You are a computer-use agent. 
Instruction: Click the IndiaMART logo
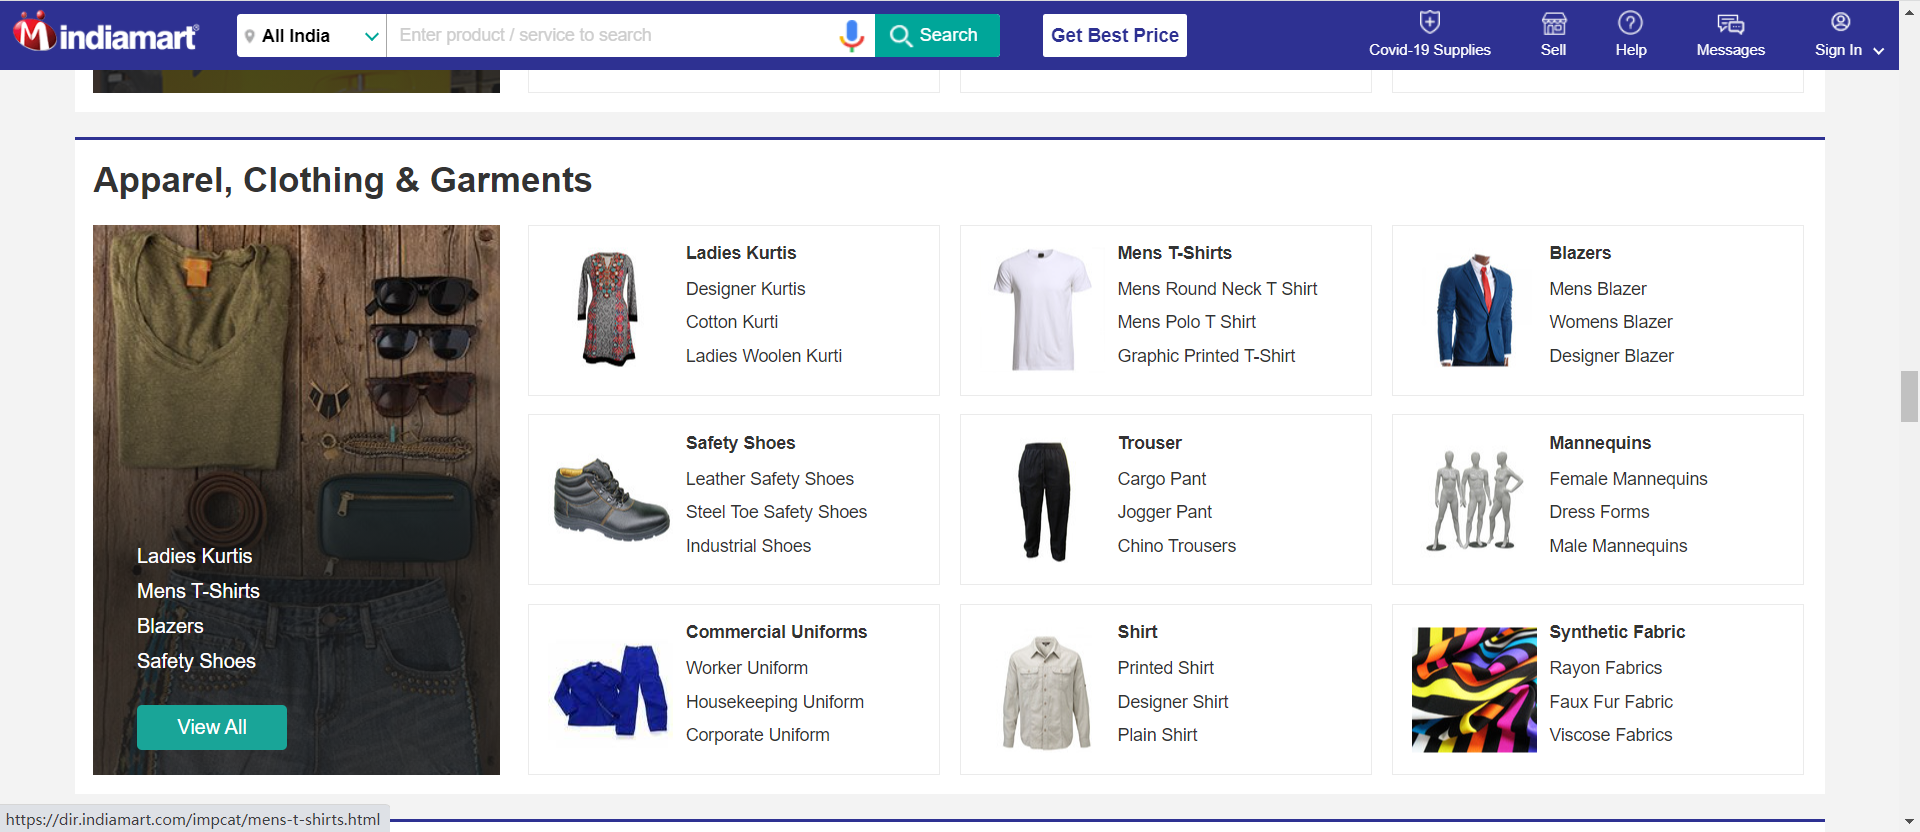pos(106,34)
